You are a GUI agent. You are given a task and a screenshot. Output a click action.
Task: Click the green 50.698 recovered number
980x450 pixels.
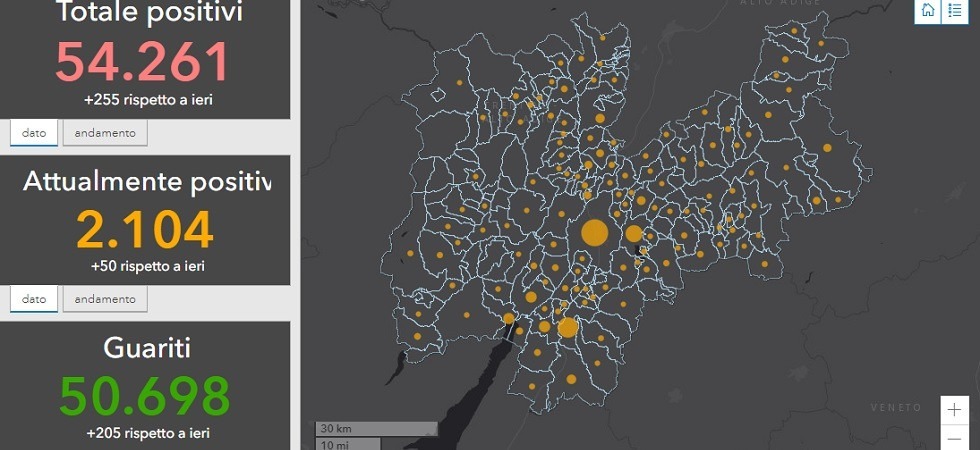(x=145, y=397)
